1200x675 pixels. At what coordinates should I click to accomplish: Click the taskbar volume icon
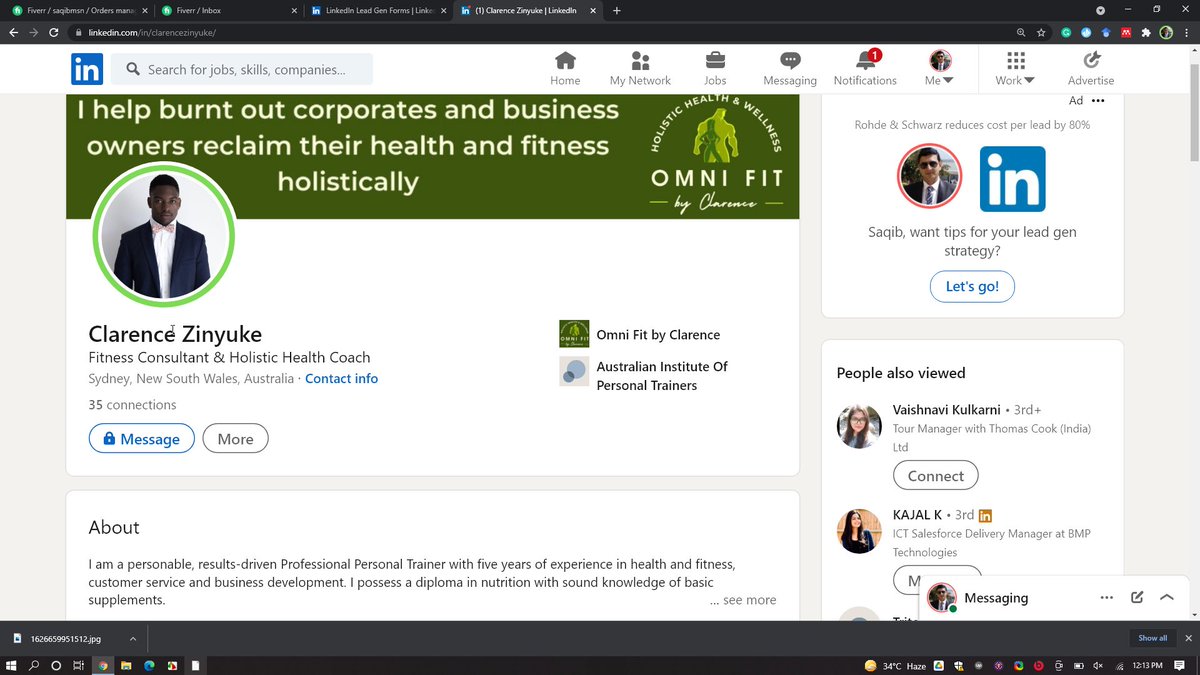click(x=1099, y=665)
